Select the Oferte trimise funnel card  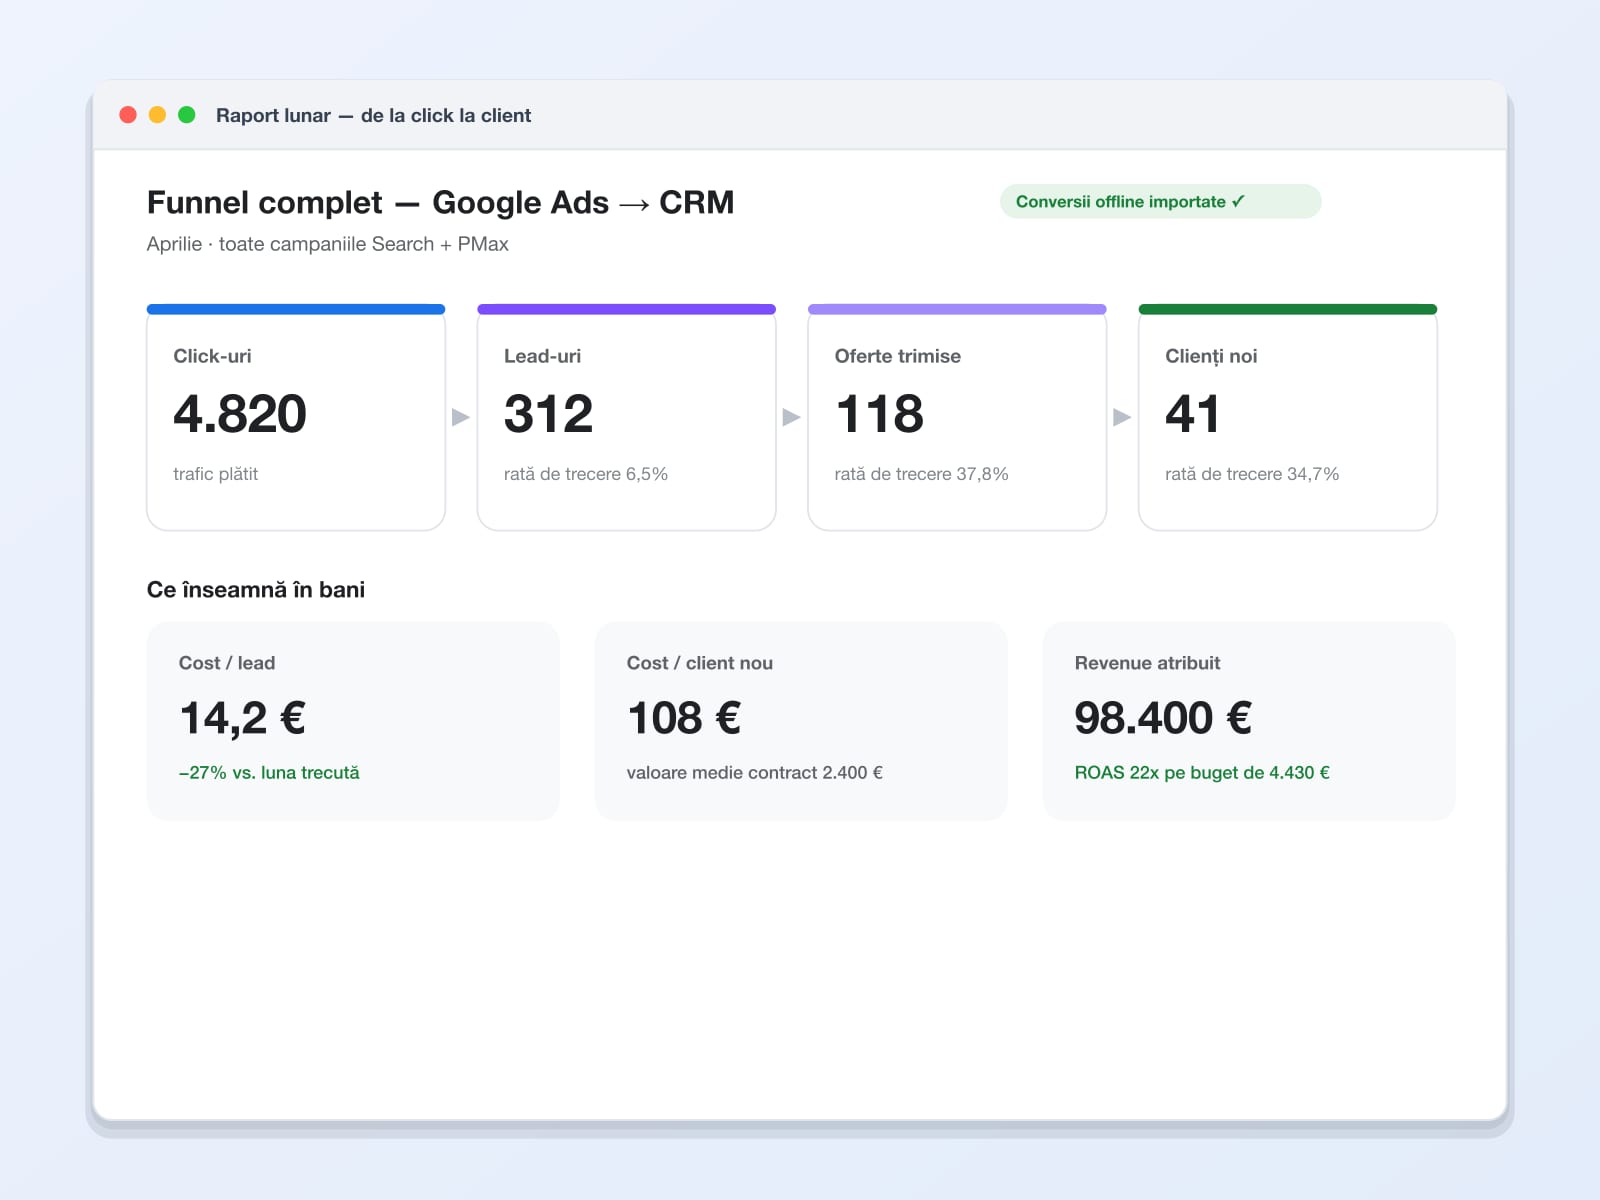[957, 417]
